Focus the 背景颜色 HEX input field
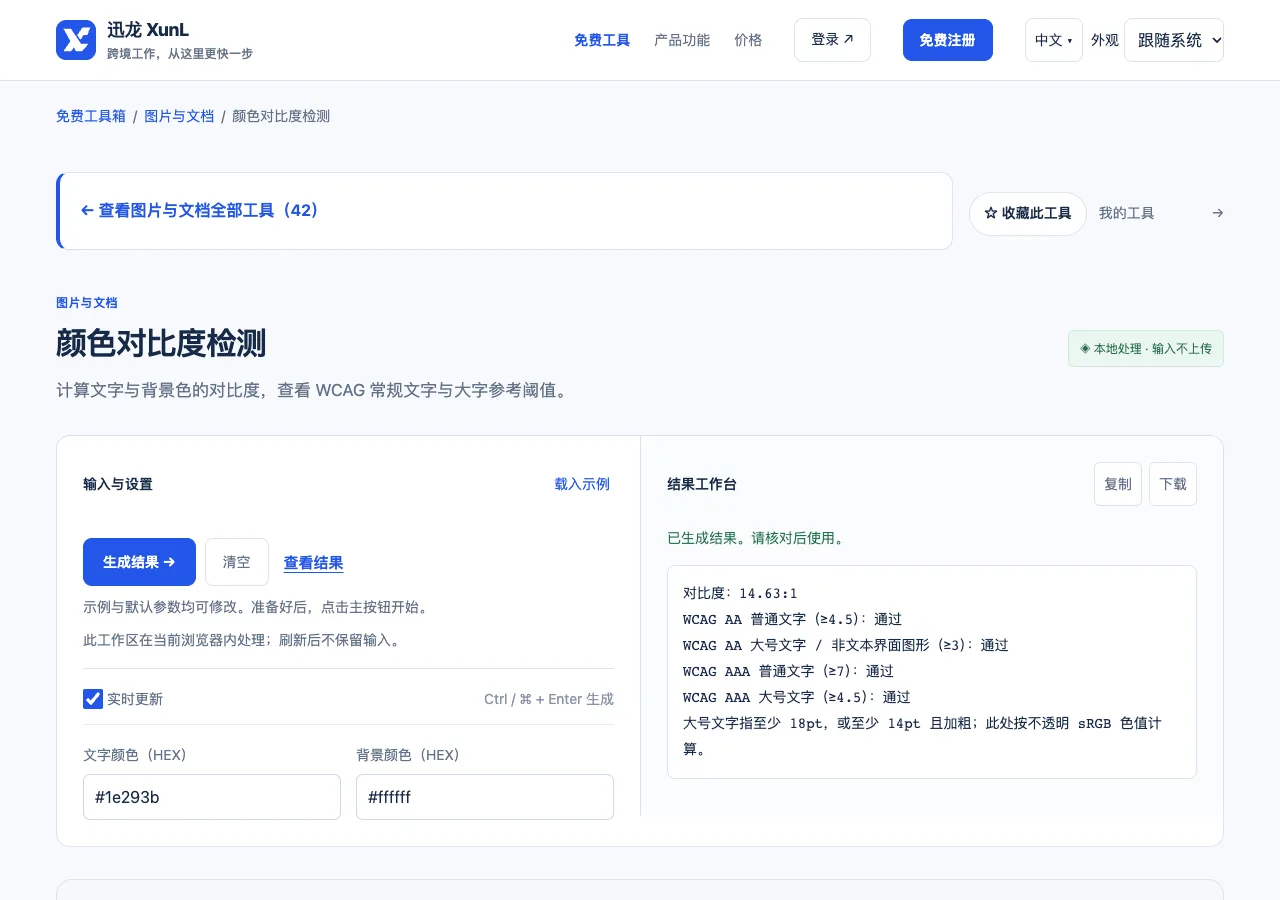The height and width of the screenshot is (900, 1280). click(485, 797)
